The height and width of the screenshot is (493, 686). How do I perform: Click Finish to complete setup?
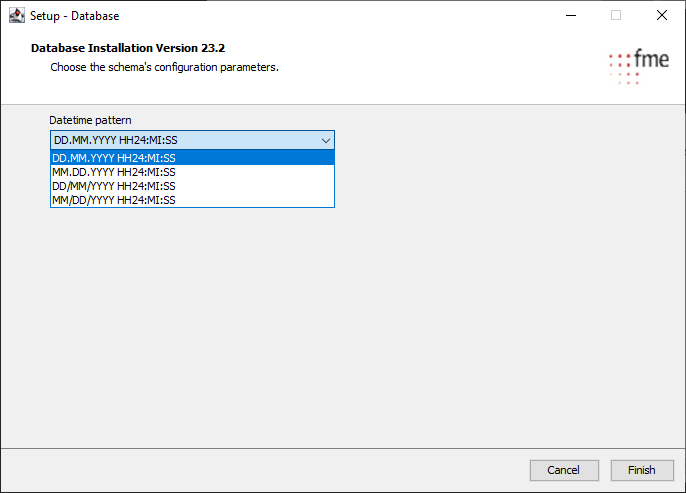coord(641,470)
